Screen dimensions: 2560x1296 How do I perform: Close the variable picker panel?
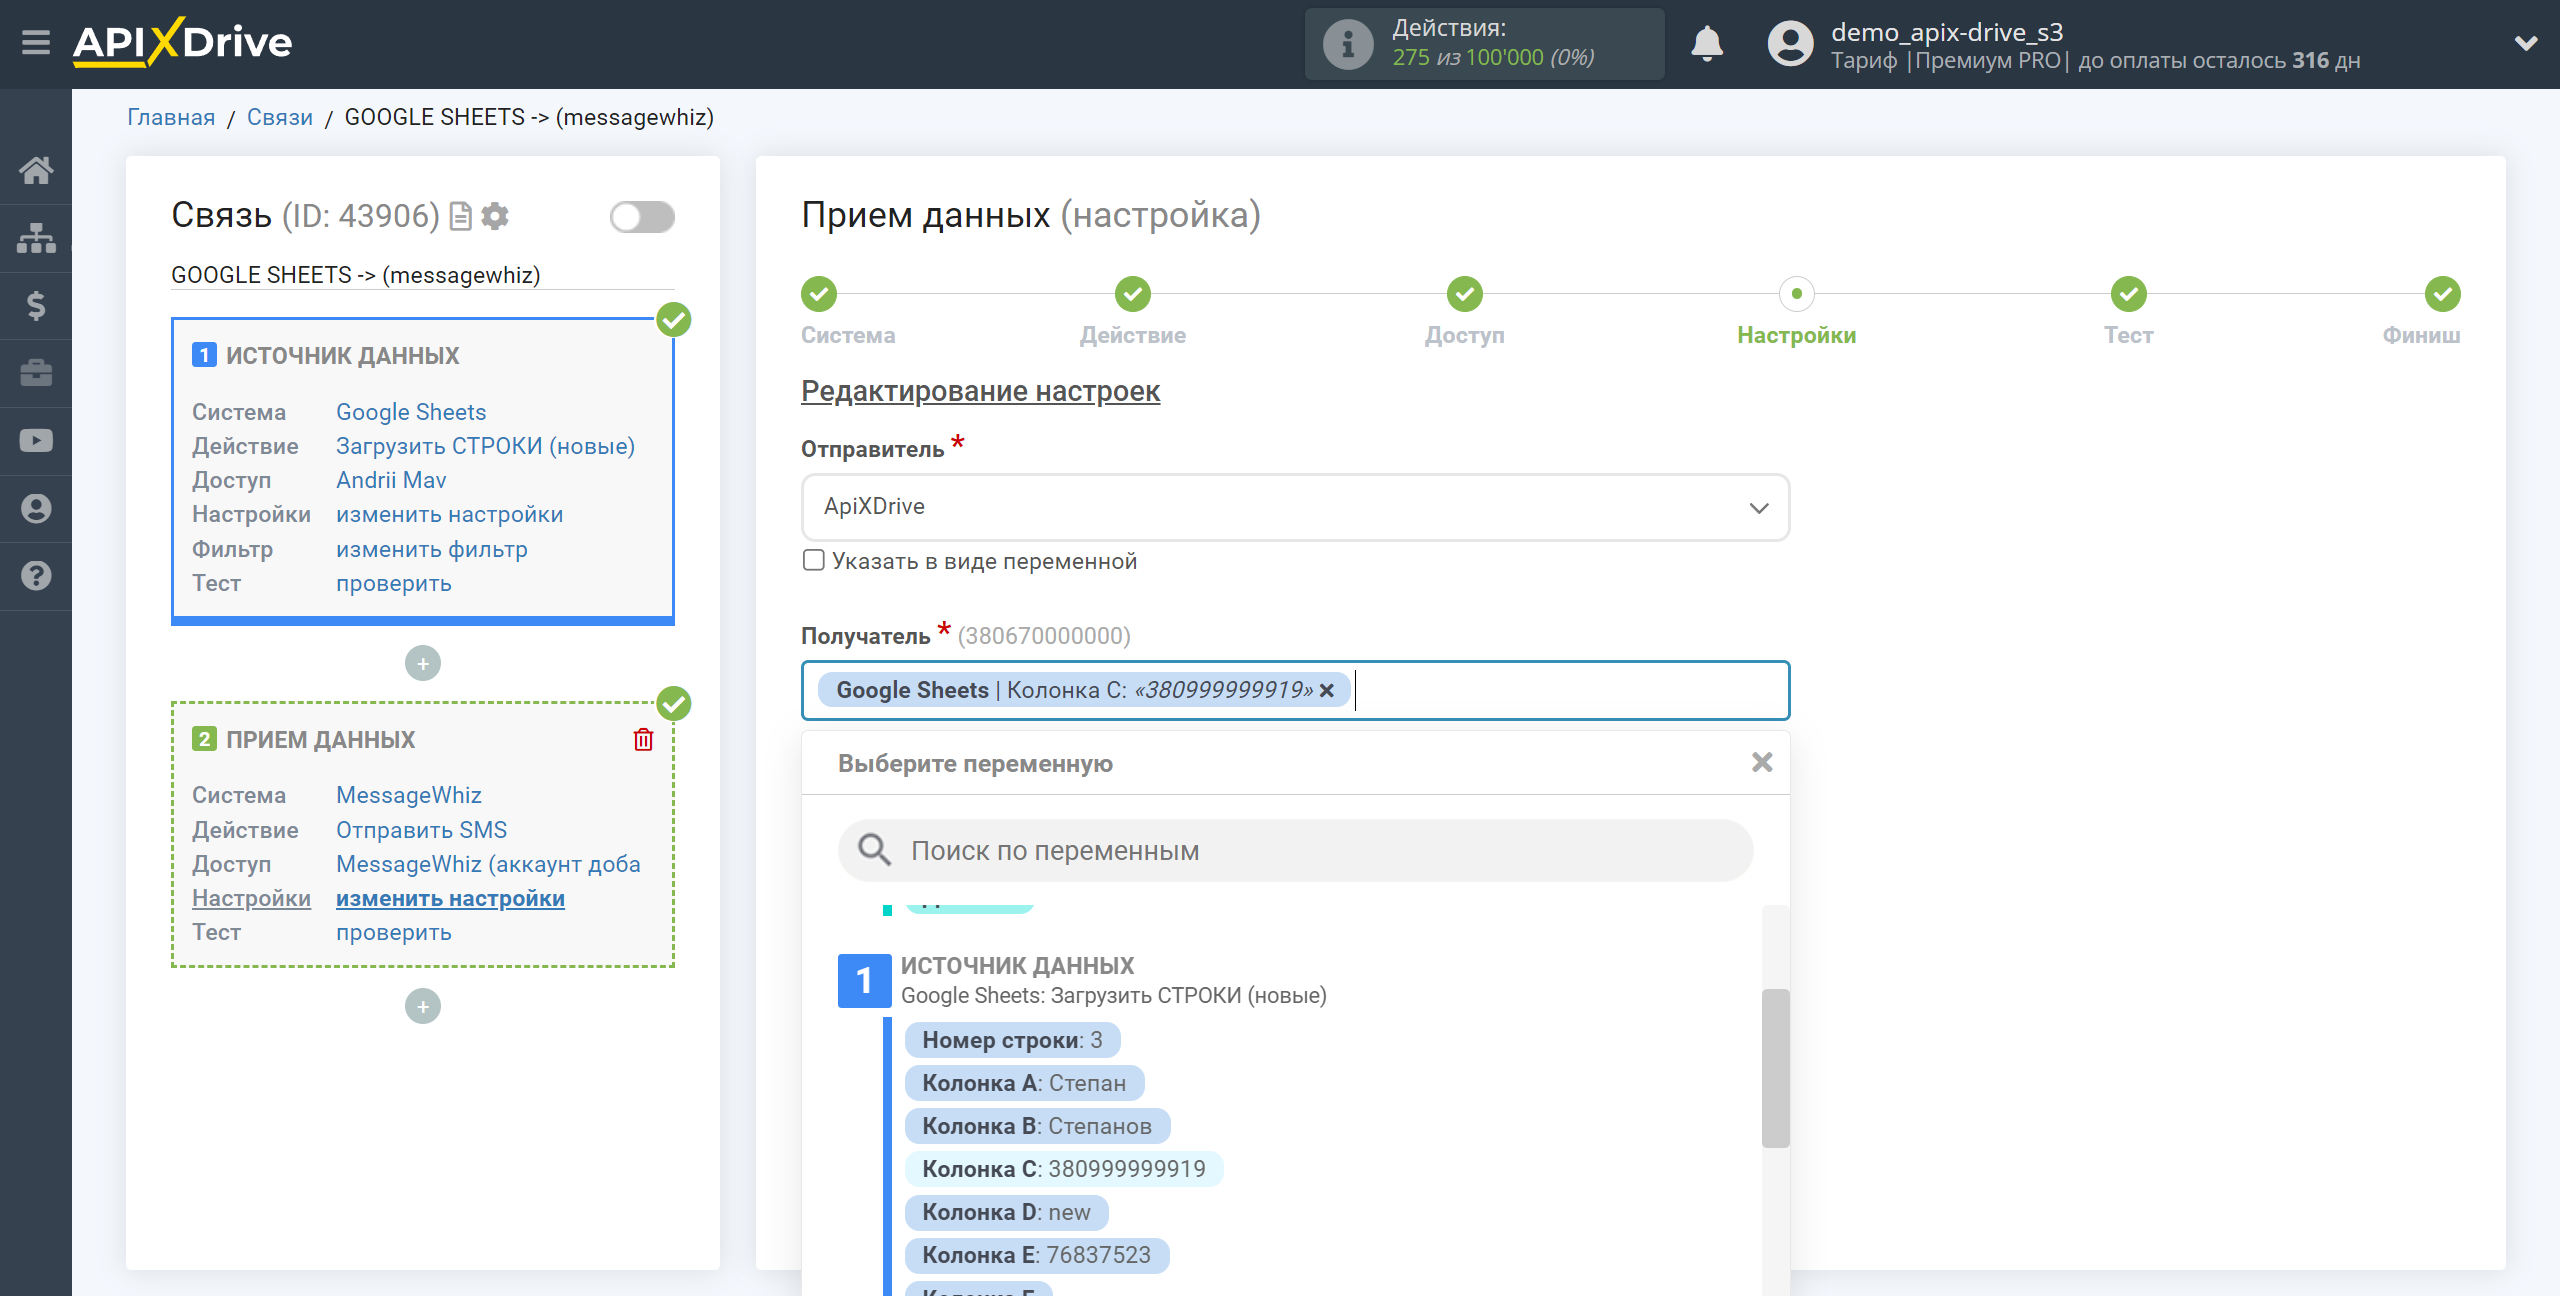click(x=1762, y=762)
